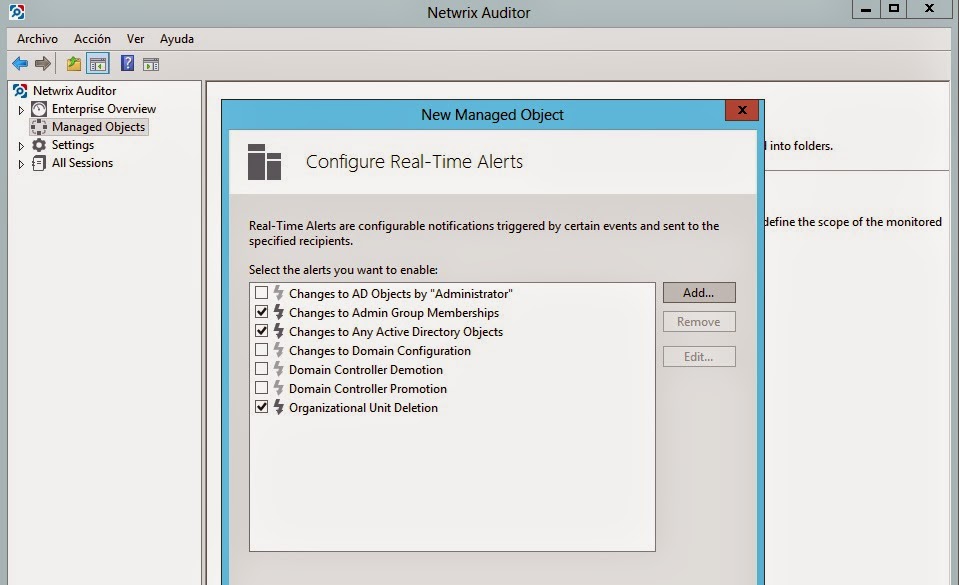Select Changes to Domain Configuration list entry

[379, 351]
